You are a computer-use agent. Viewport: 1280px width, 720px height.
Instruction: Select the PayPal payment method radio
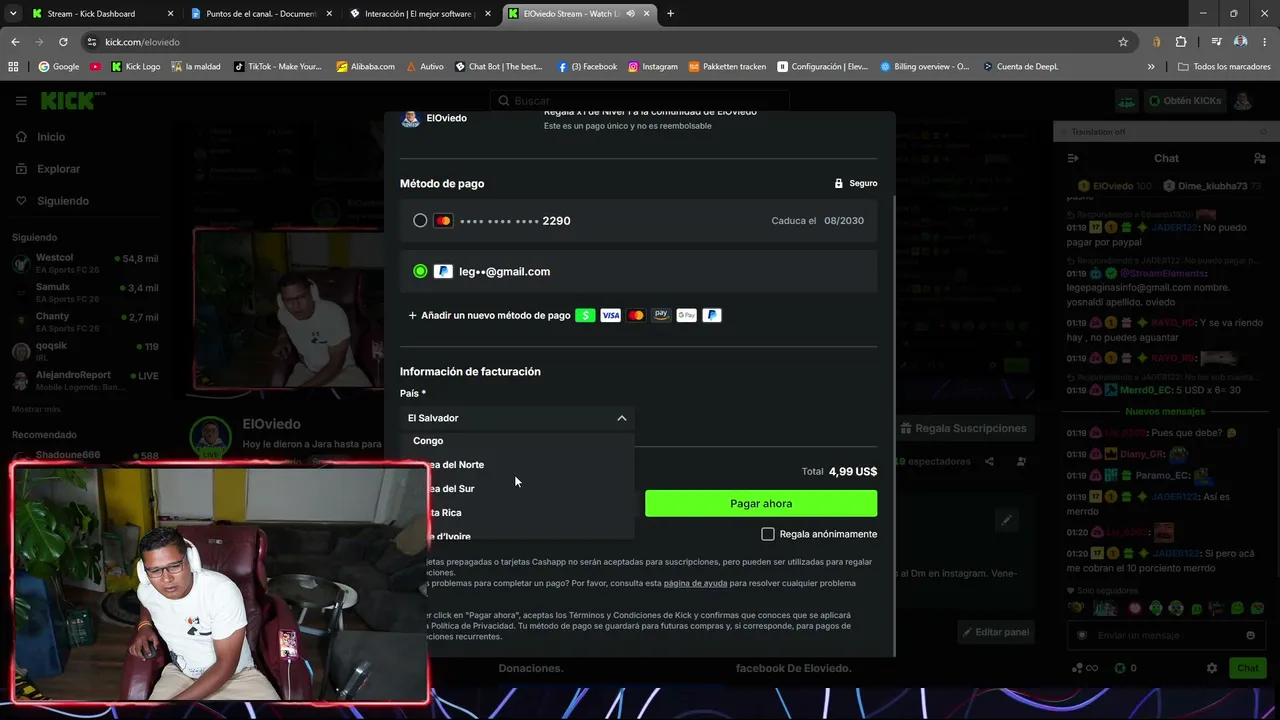click(x=420, y=271)
